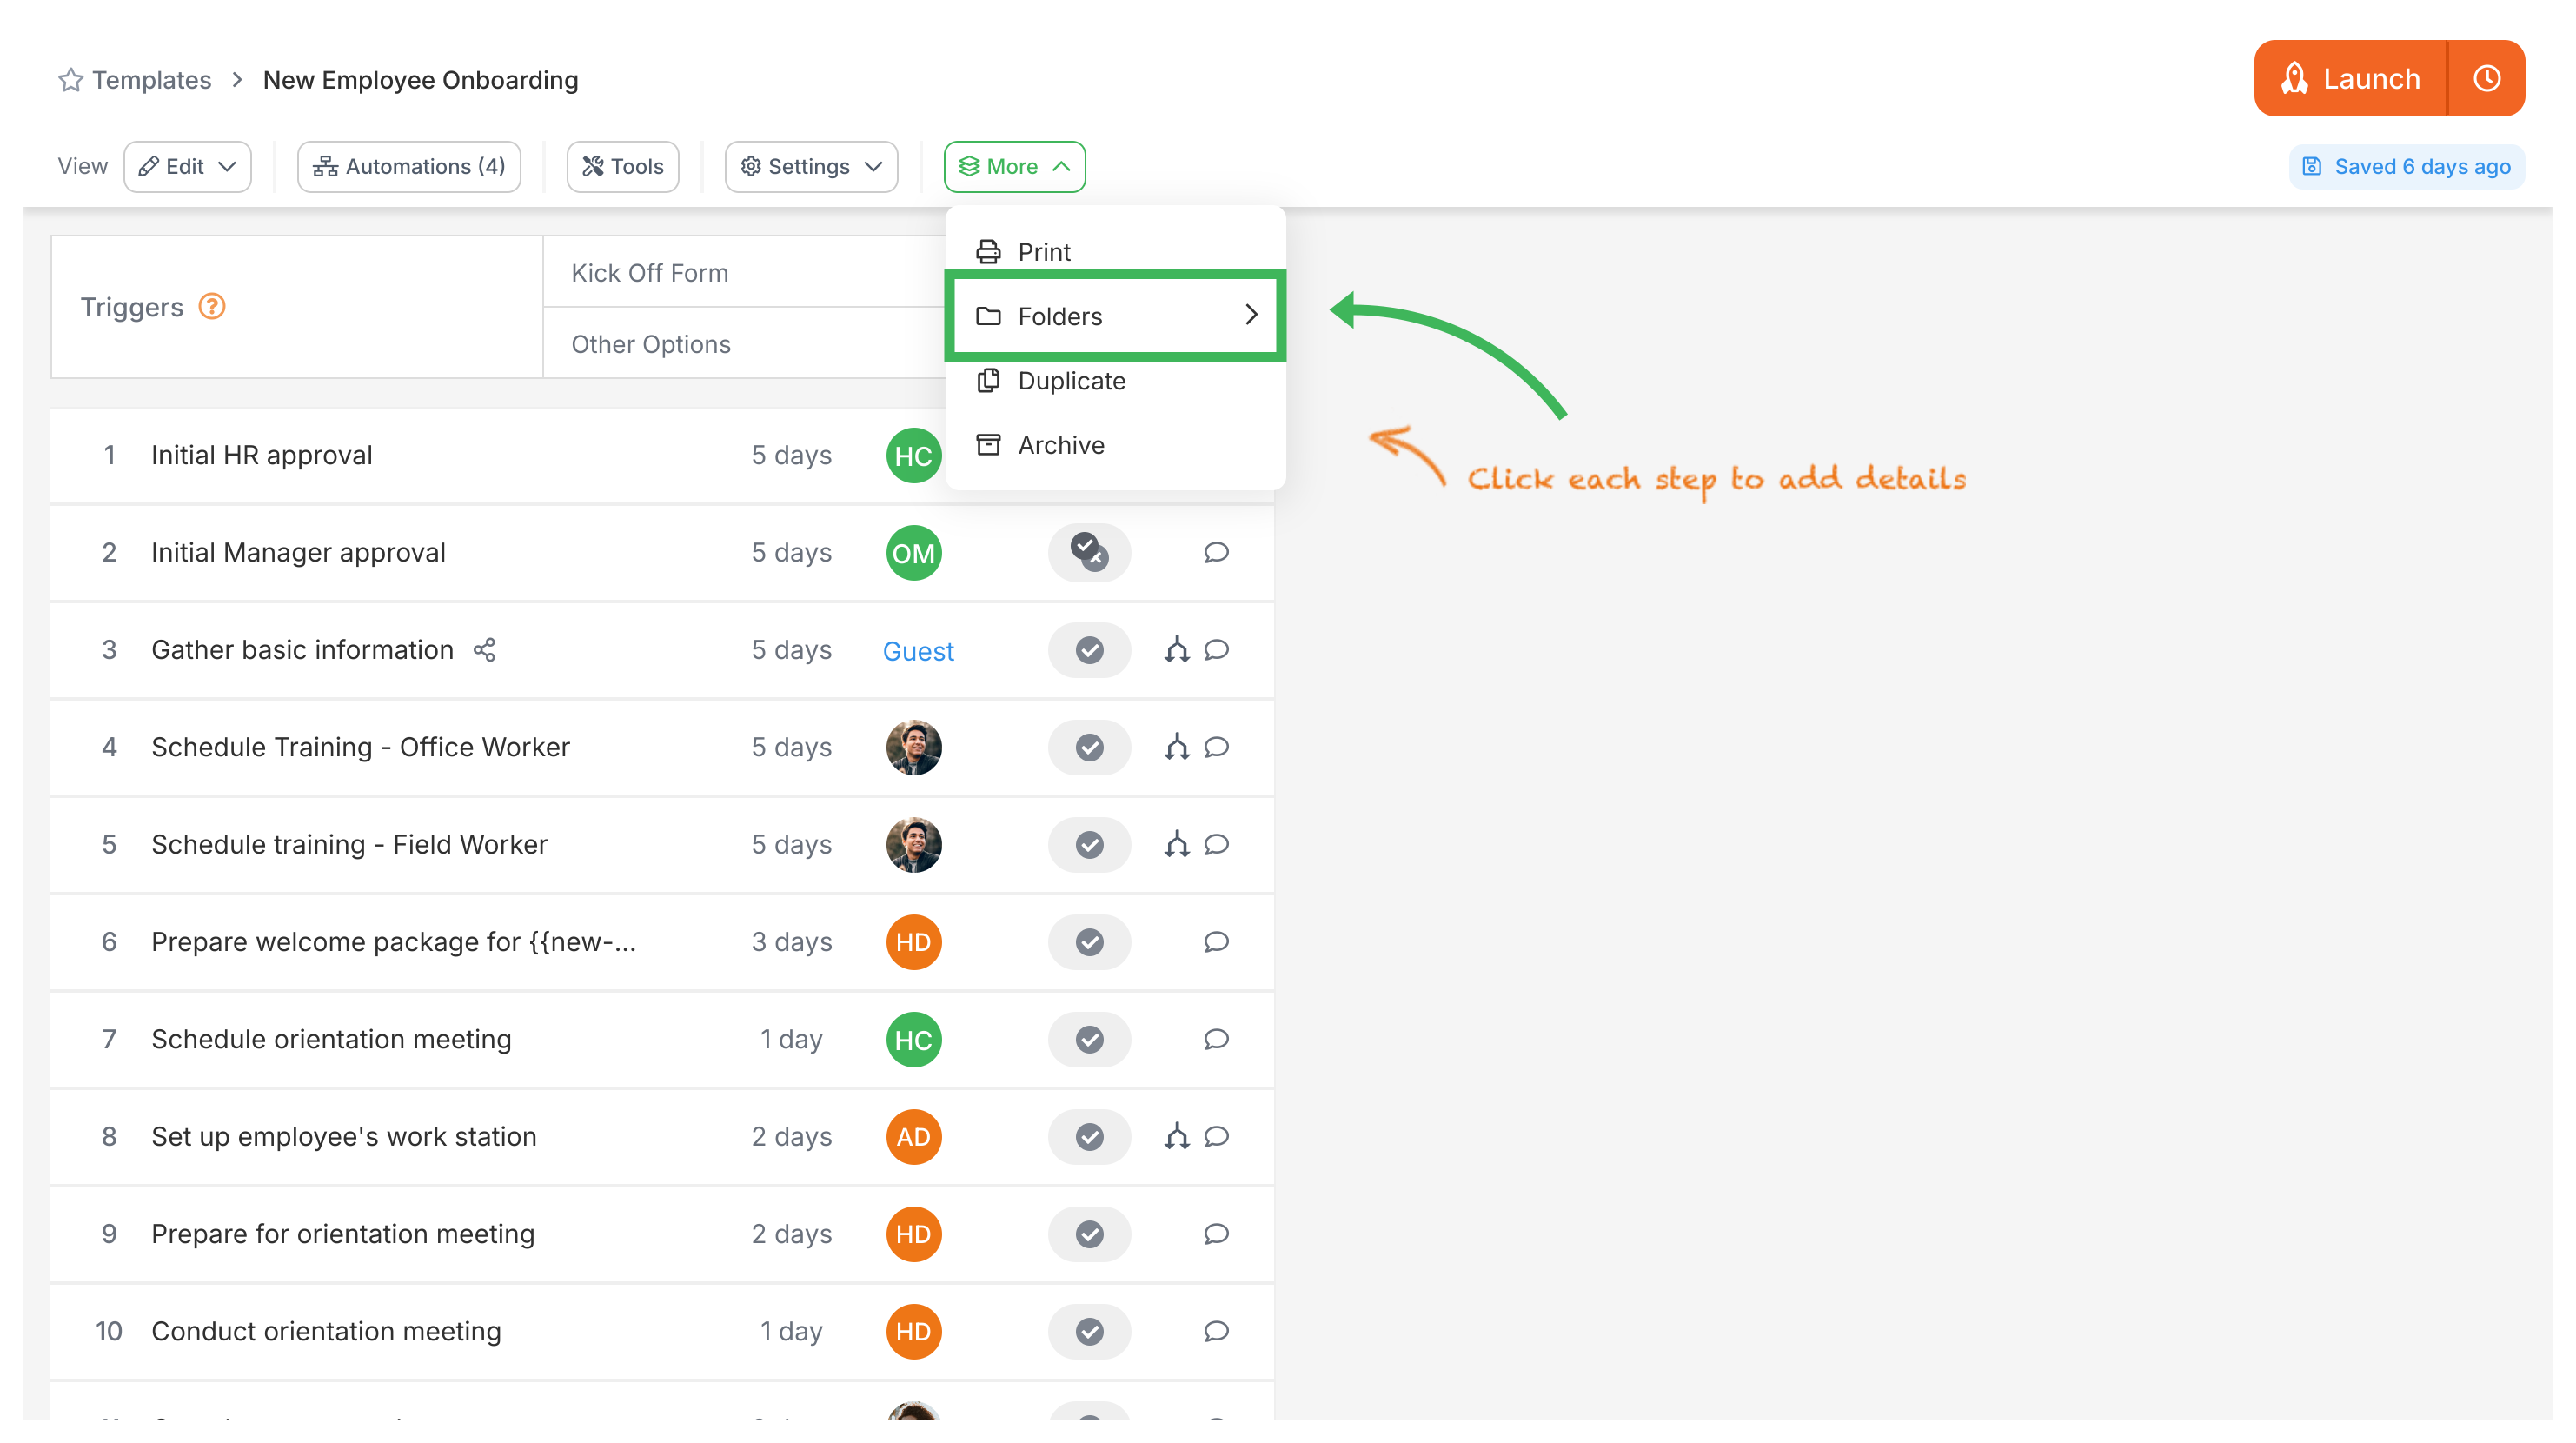Toggle checkmark for Prepare for orientation meeting
The image size is (2576, 1443).
pos(1089,1234)
